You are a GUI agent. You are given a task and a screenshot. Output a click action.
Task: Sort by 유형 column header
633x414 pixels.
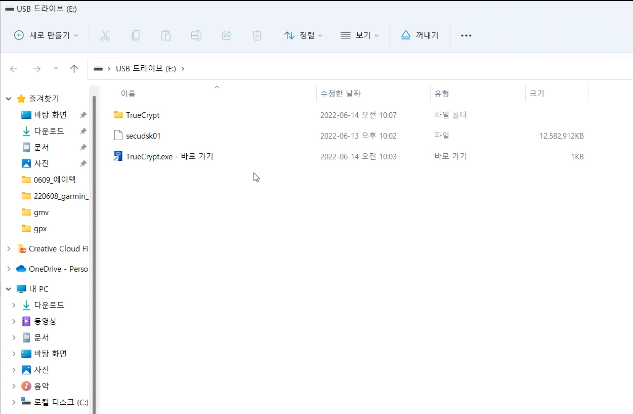[441, 93]
